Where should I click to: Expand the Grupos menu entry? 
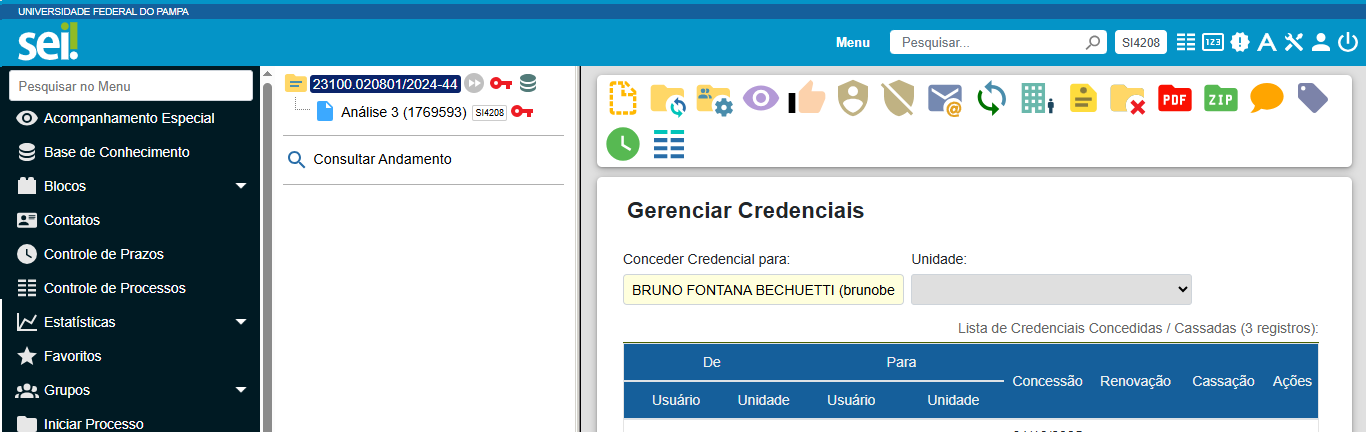pos(240,390)
